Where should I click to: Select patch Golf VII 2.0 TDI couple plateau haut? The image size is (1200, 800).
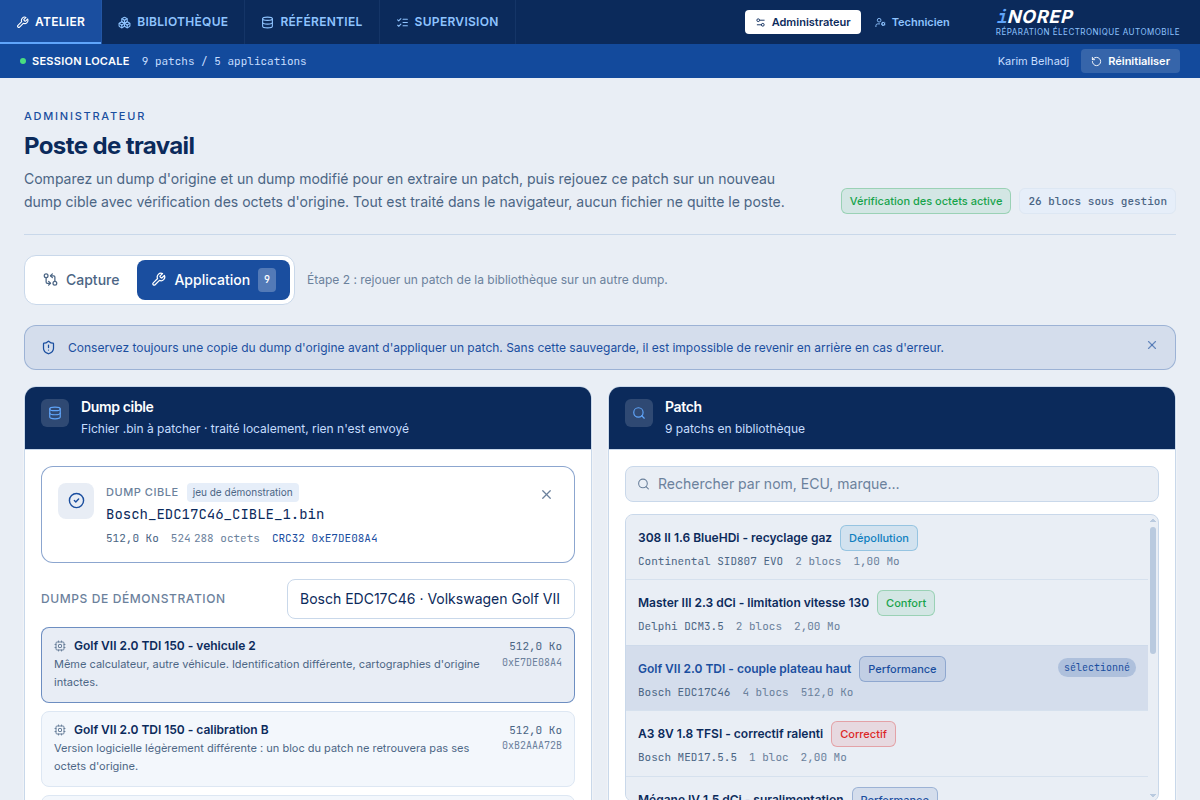tap(887, 678)
